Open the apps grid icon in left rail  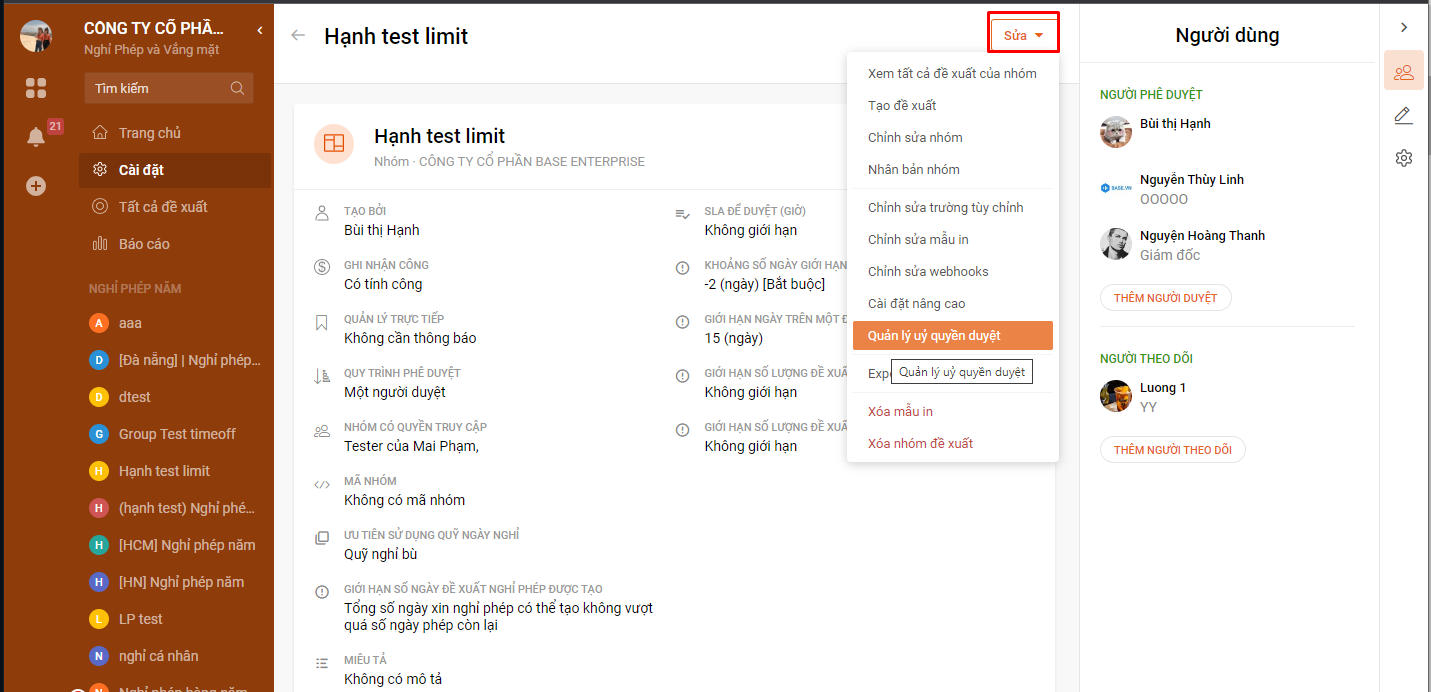point(36,88)
